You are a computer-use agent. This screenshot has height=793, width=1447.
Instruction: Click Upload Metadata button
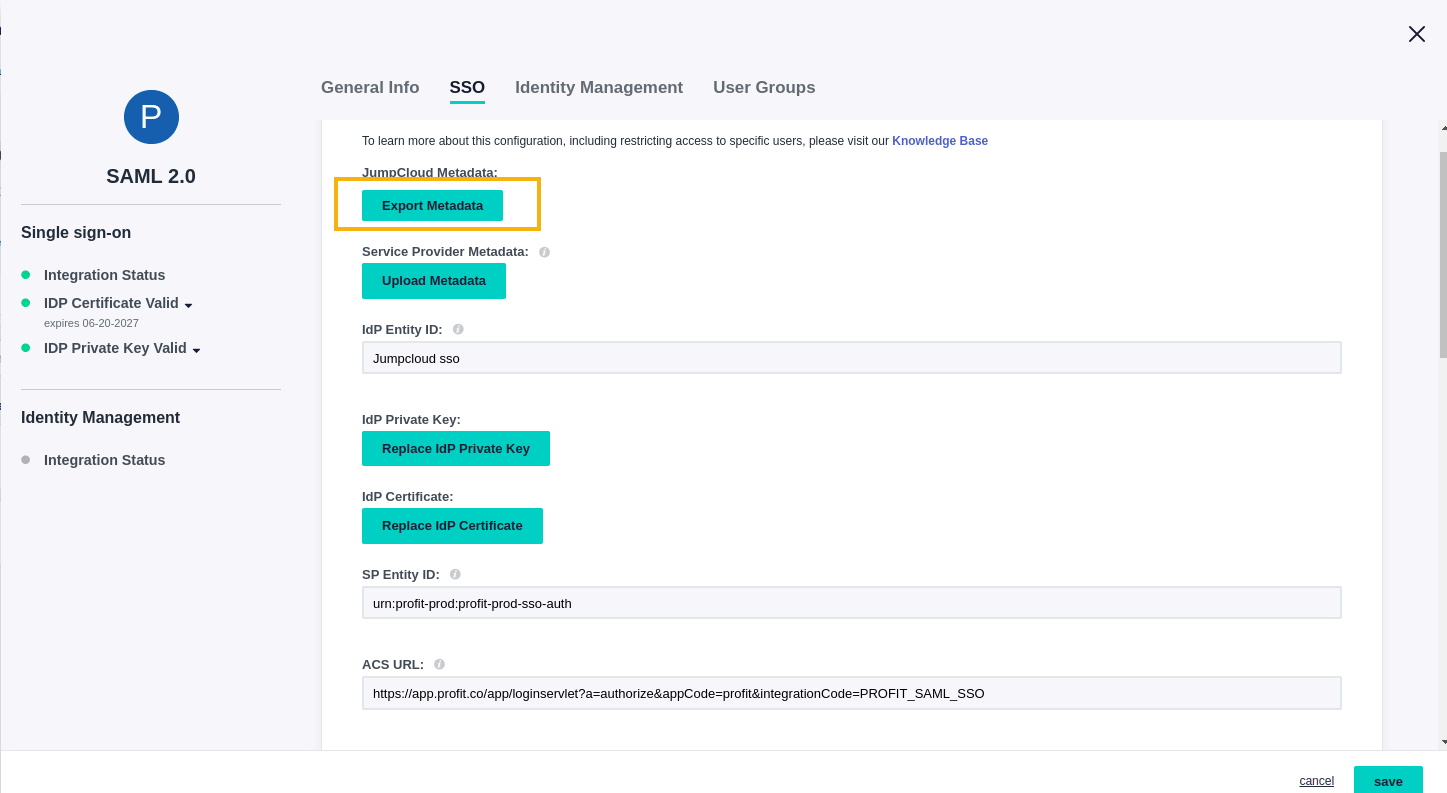[x=434, y=281]
